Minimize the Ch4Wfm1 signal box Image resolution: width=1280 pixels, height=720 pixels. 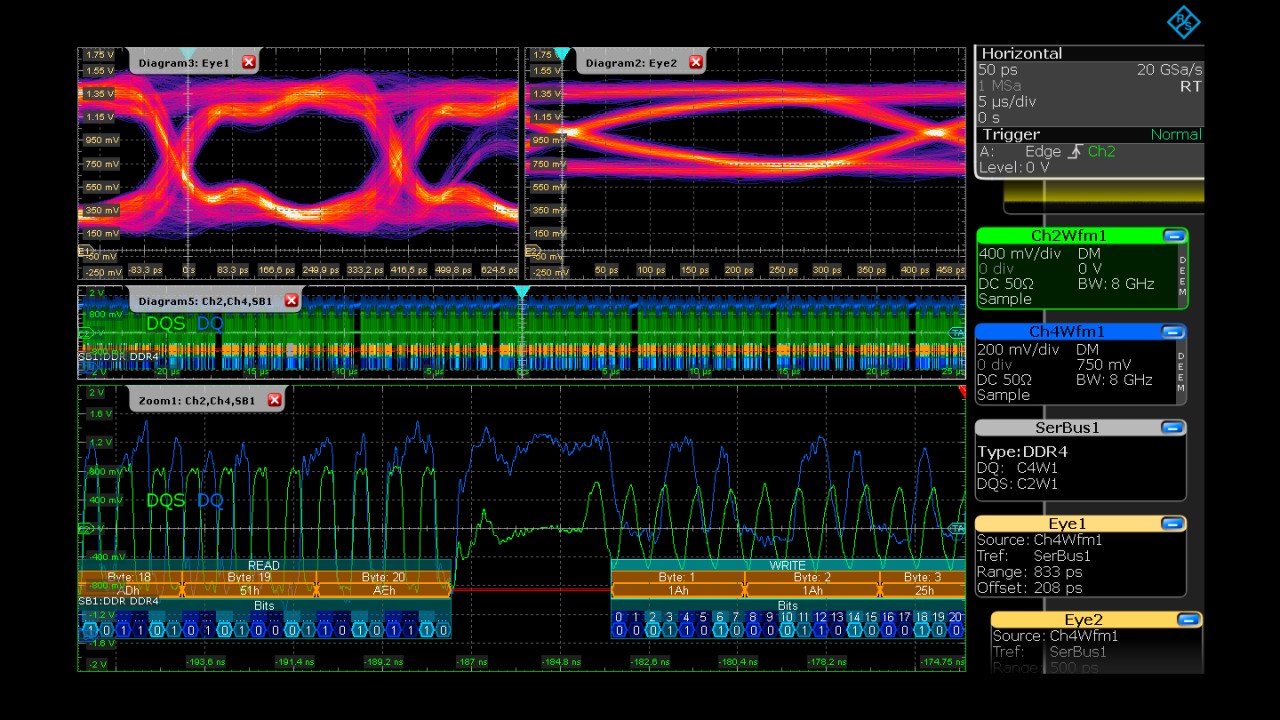(x=1174, y=332)
